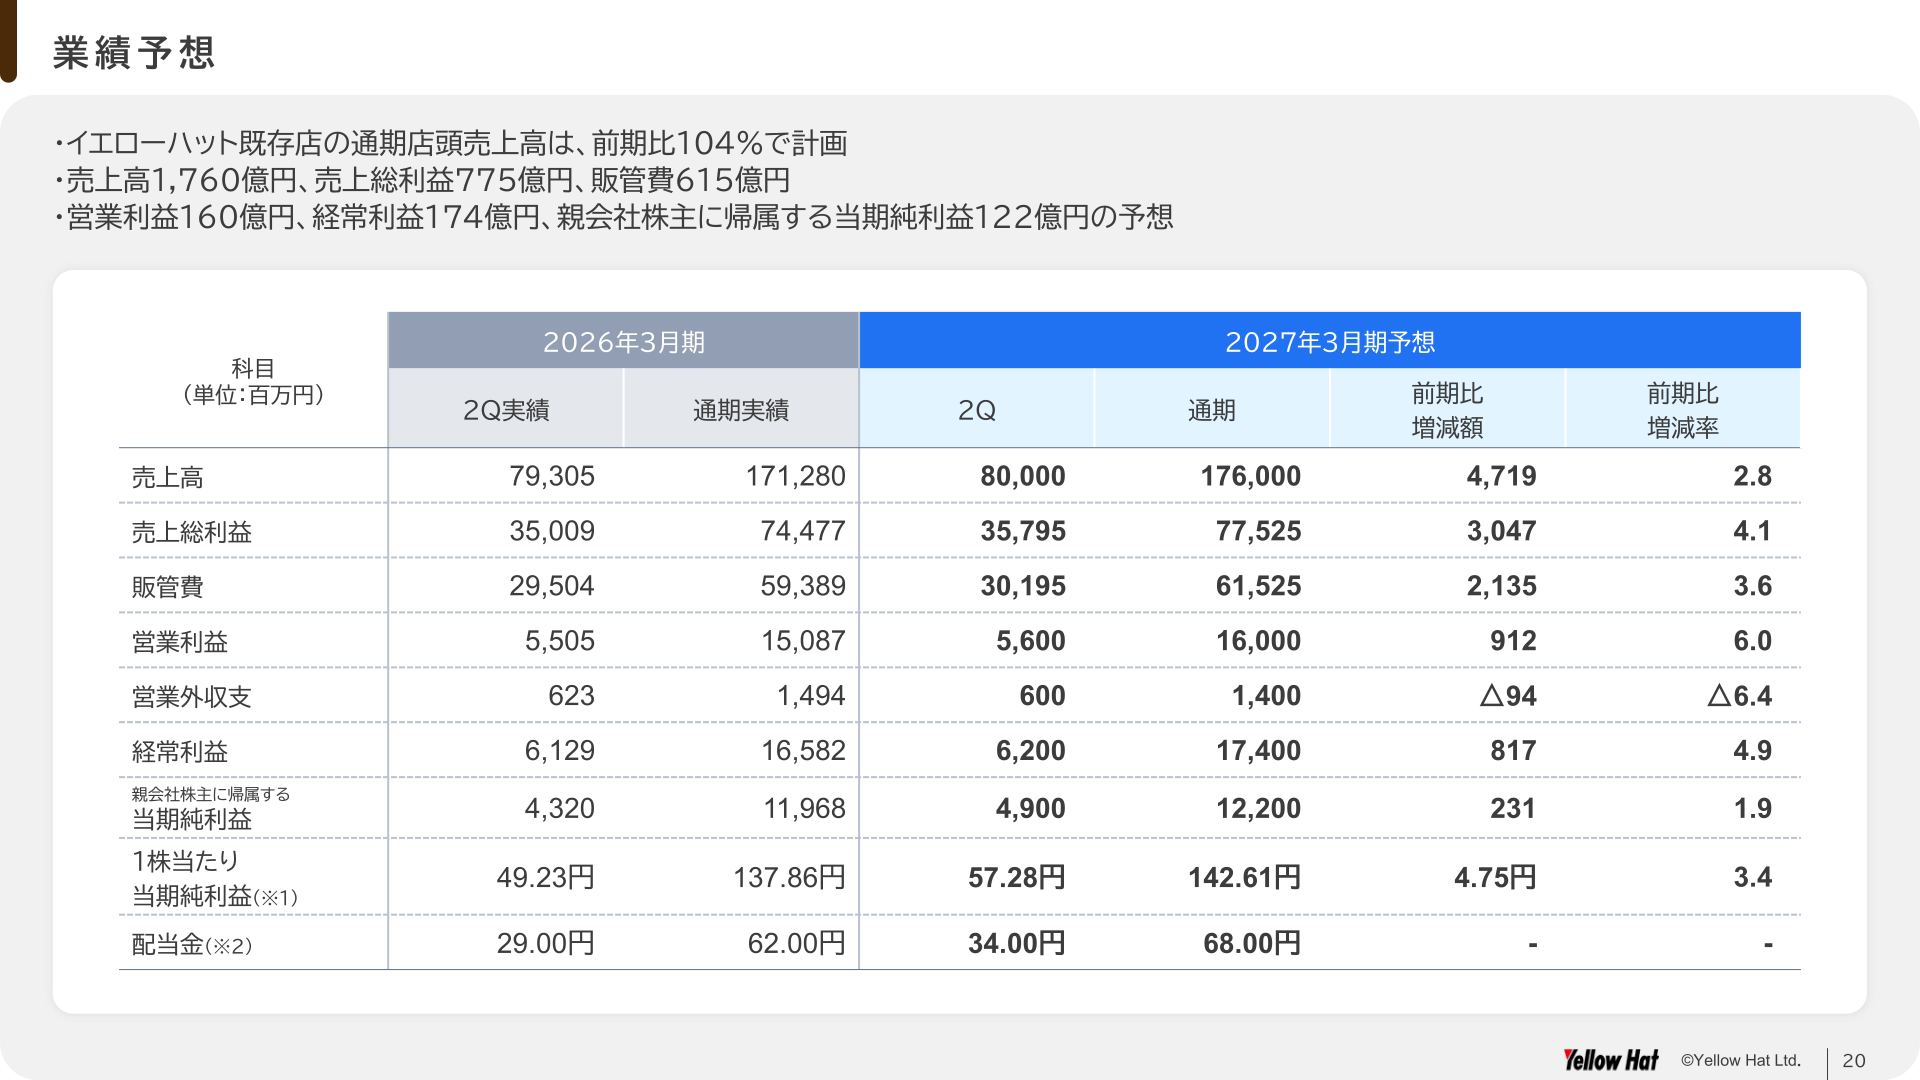Click the value 6,129 in the 経常利益 row
Image resolution: width=1920 pixels, height=1080 pixels.
tap(559, 751)
